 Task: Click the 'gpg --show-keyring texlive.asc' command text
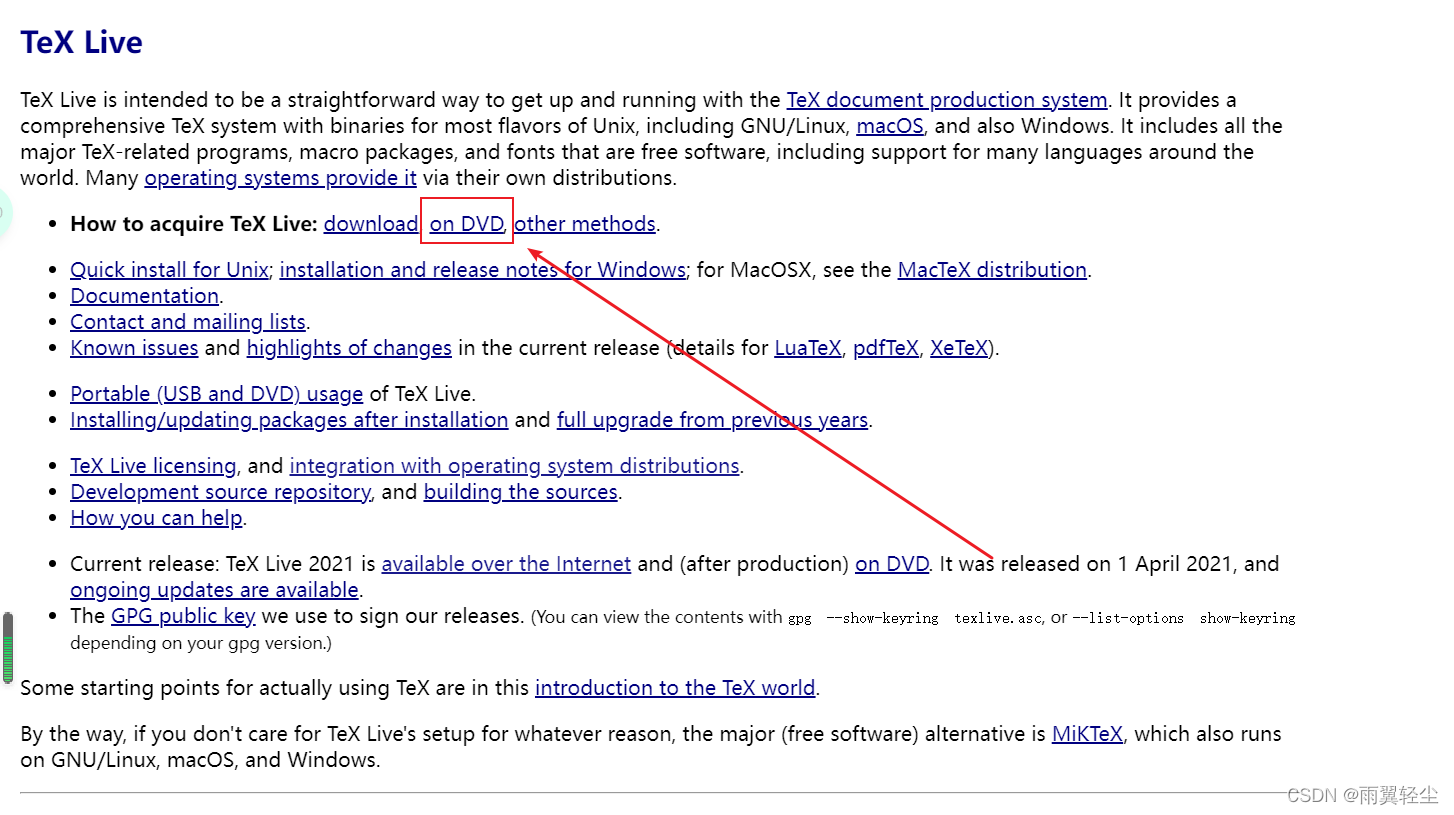click(x=915, y=618)
